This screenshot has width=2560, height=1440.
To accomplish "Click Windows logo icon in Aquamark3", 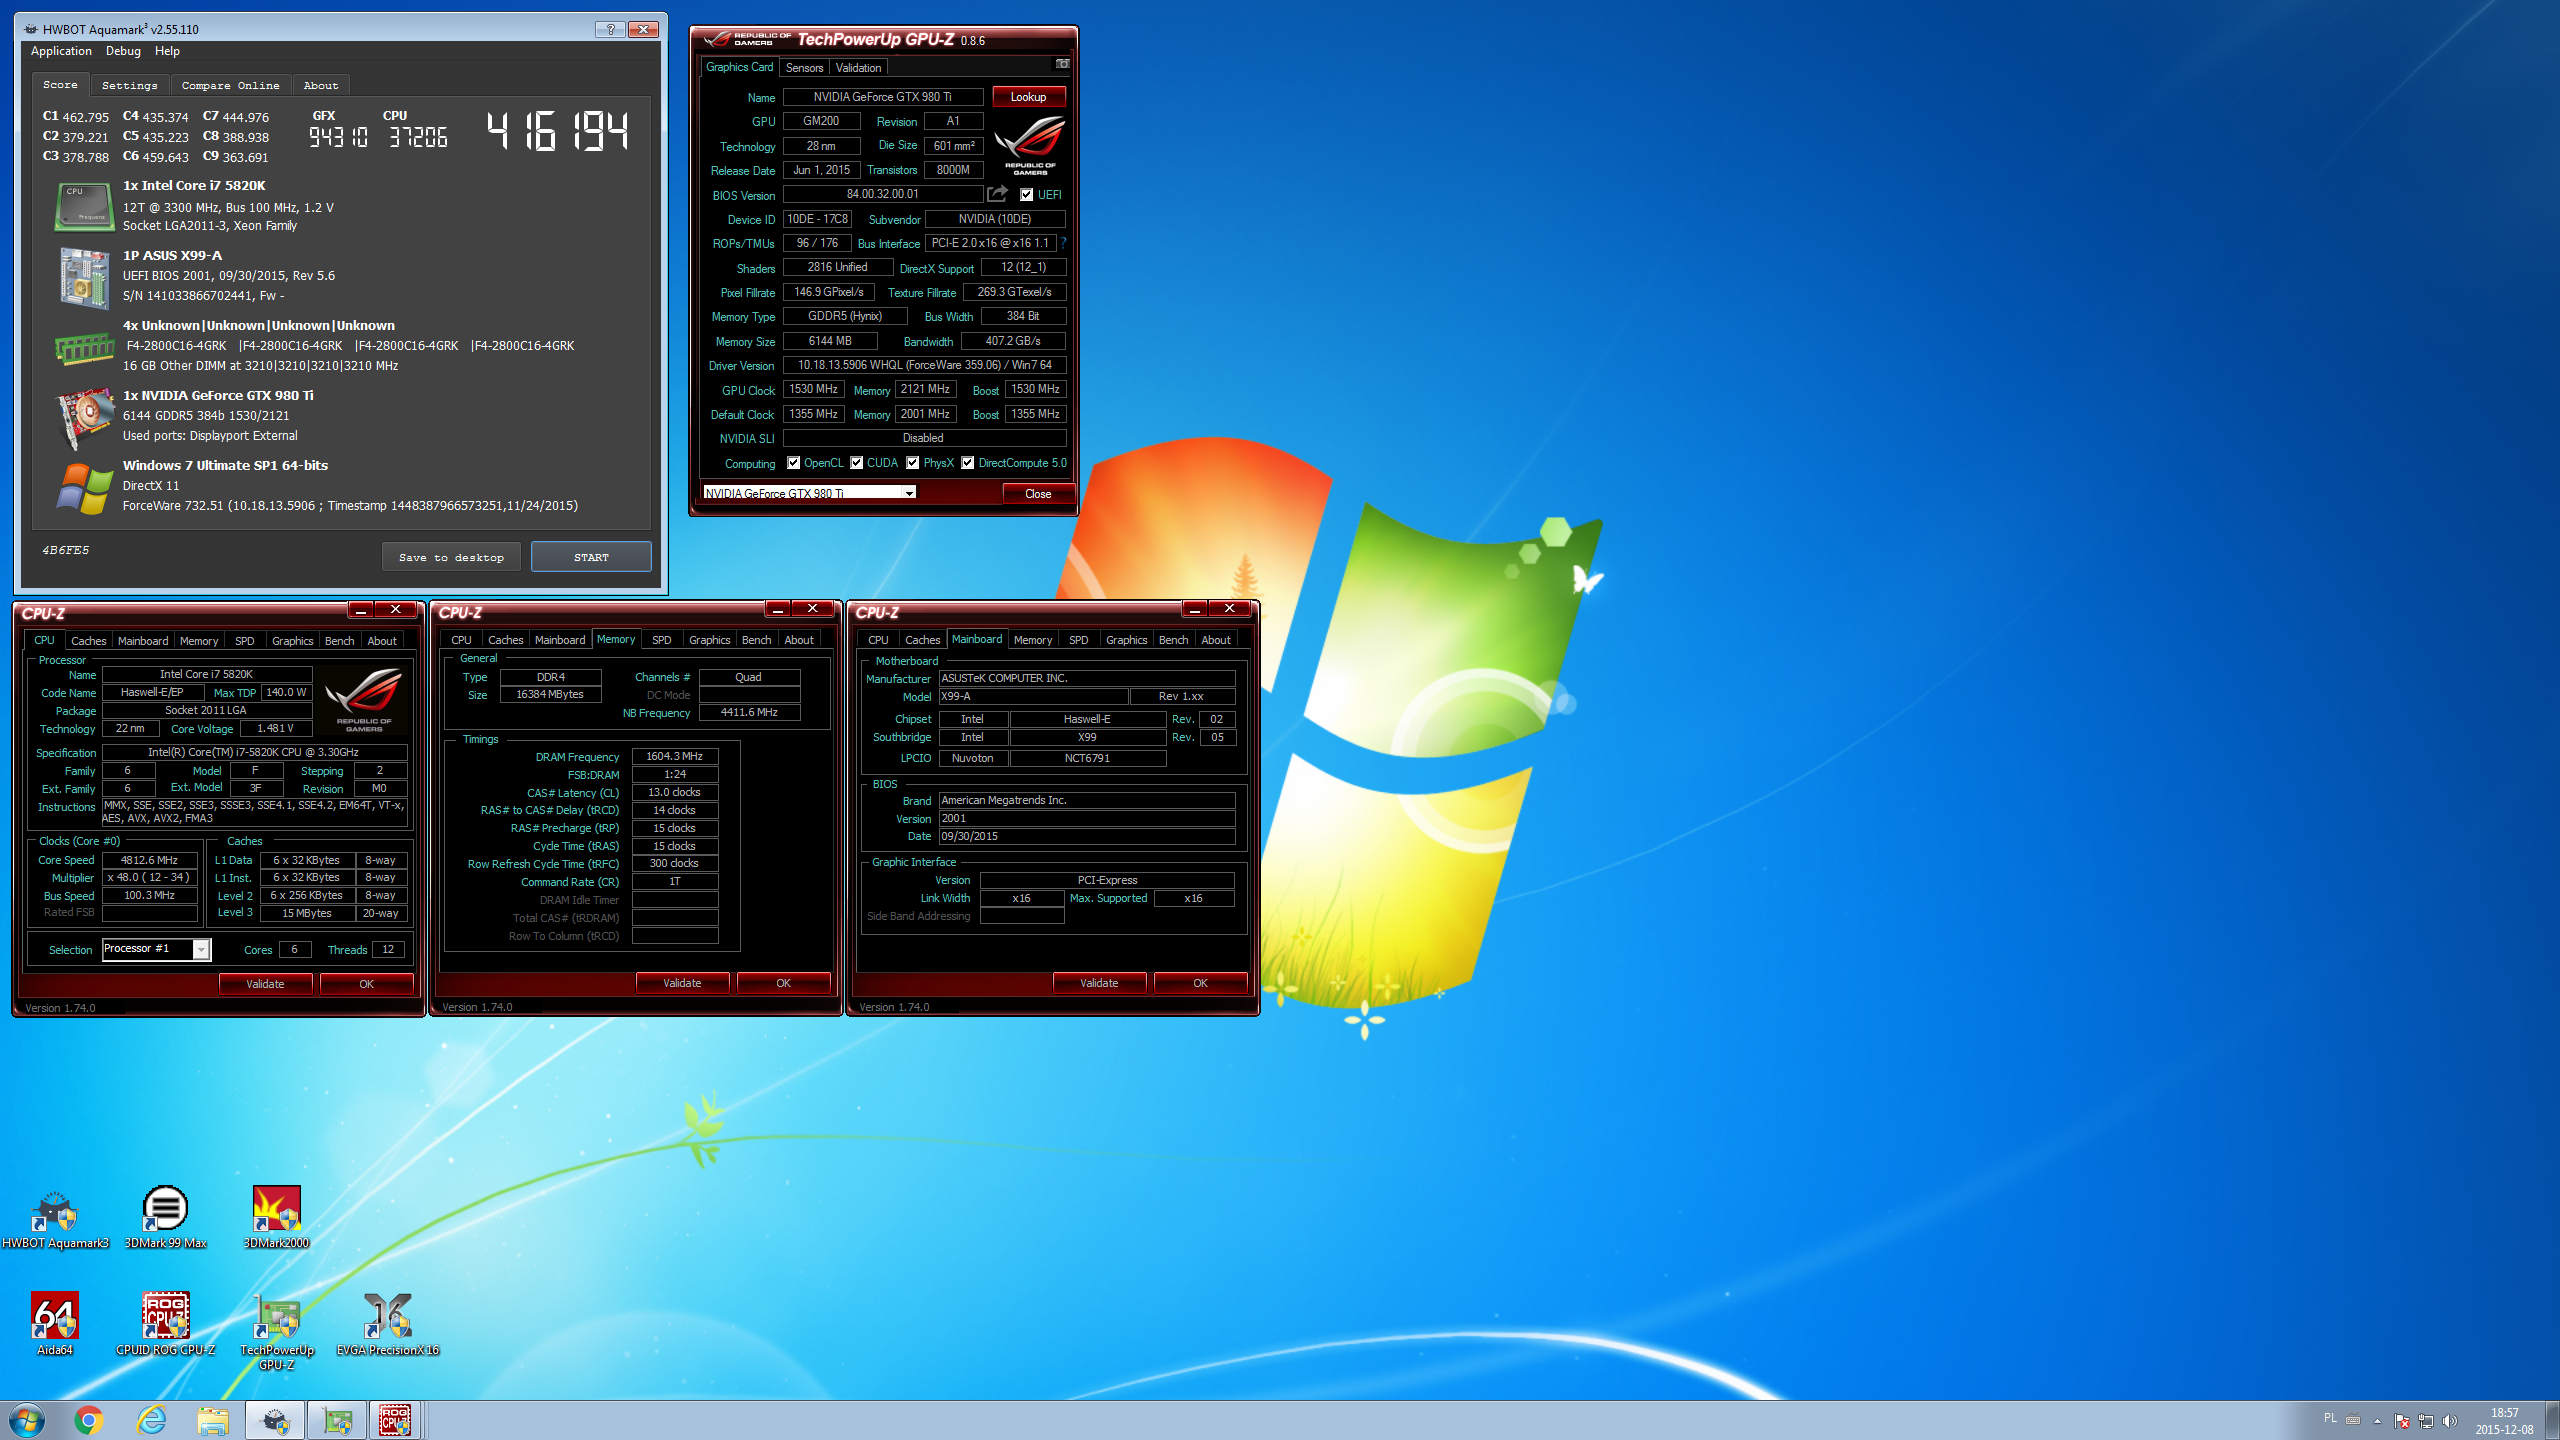I will coord(84,488).
